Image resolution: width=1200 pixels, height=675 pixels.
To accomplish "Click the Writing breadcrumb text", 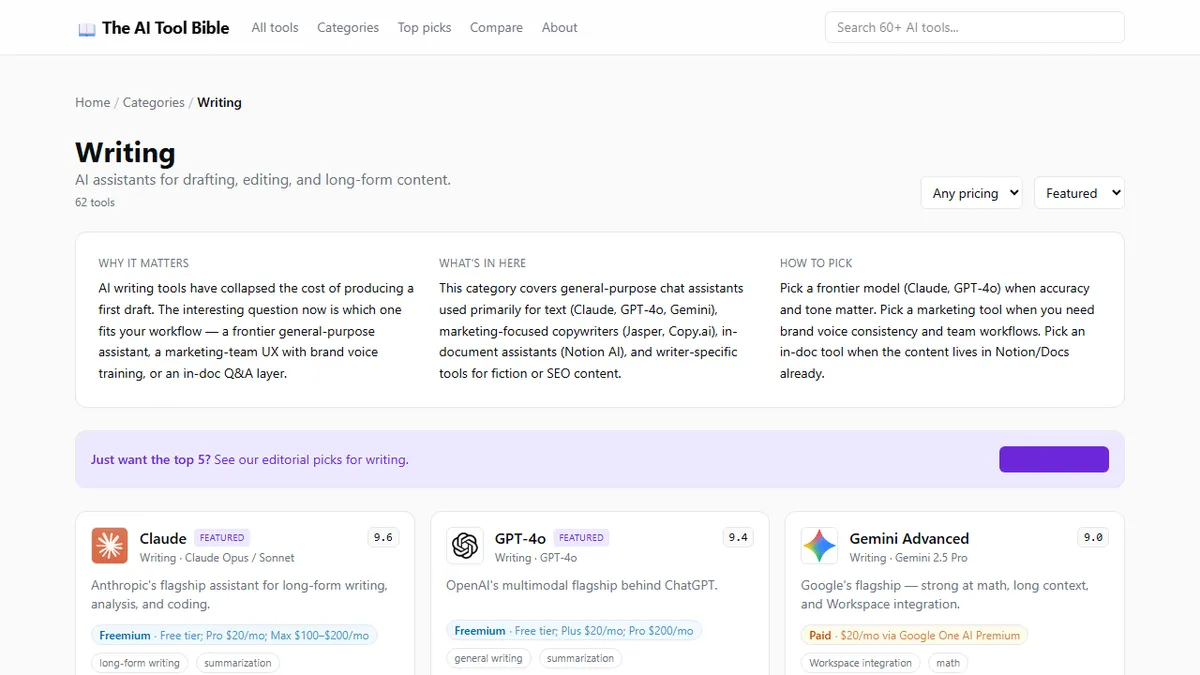I will point(219,103).
